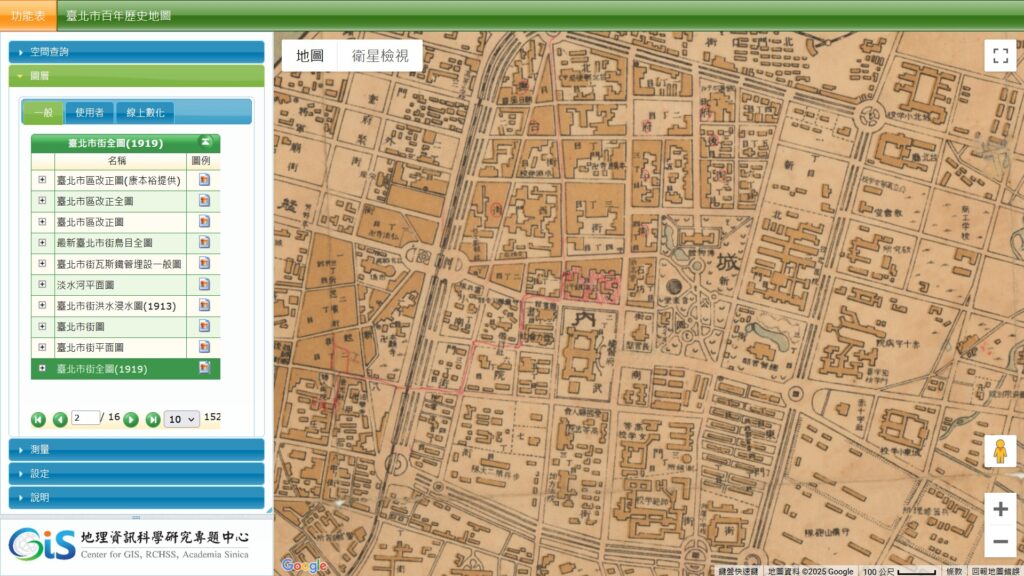Open legend icon for 淡水河平面圖
The width and height of the screenshot is (1024, 576).
coord(204,285)
